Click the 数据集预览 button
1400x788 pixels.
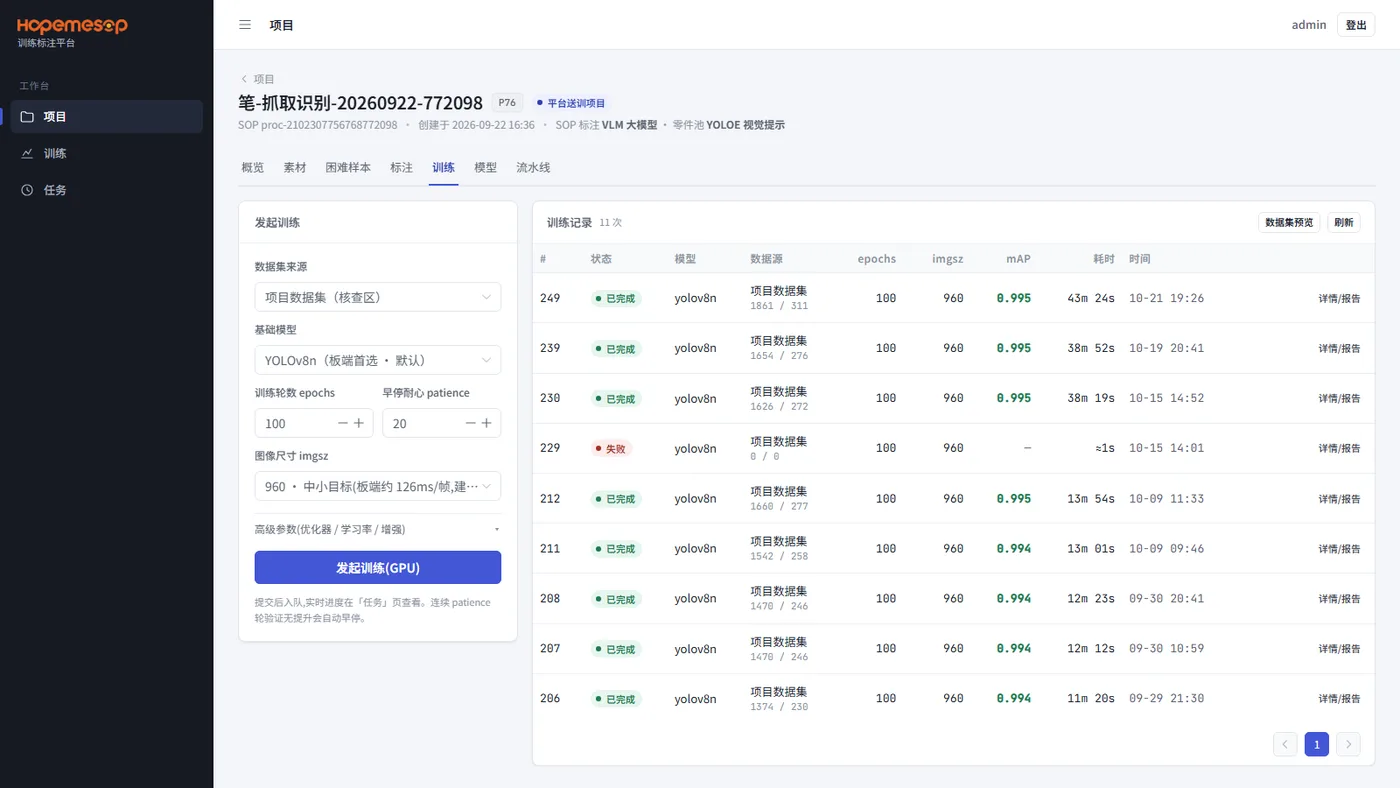[1289, 222]
